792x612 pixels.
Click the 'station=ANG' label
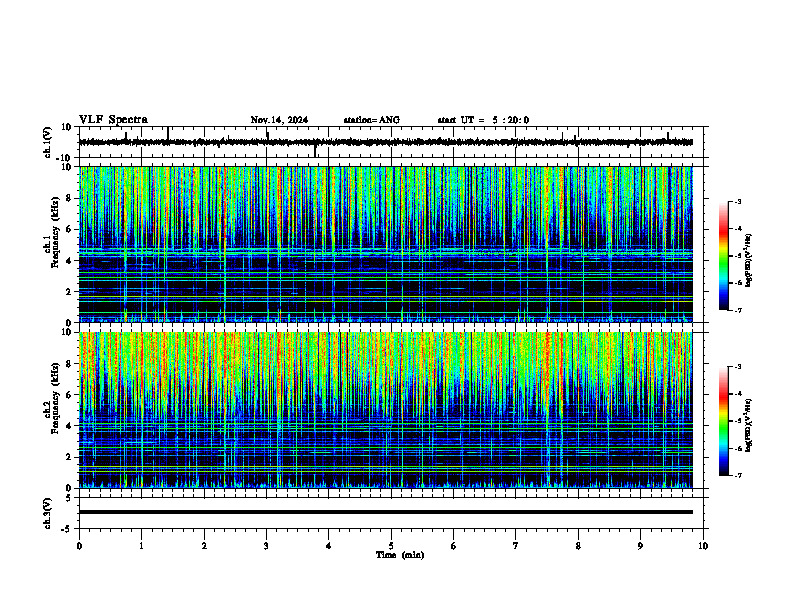tap(371, 120)
